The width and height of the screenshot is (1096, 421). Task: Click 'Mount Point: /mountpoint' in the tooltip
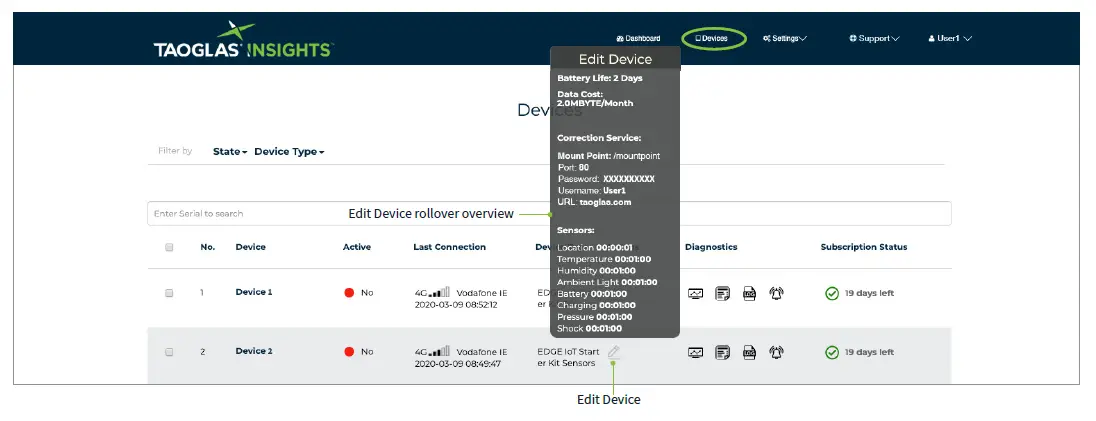(608, 156)
